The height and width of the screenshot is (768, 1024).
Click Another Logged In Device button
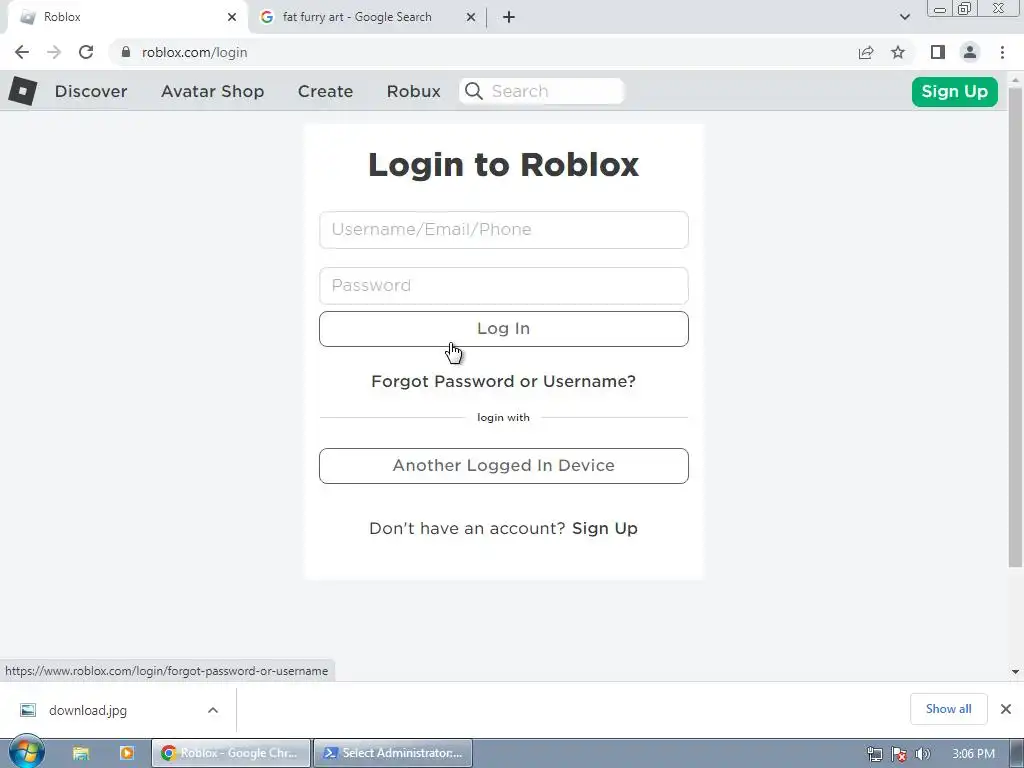pos(504,466)
